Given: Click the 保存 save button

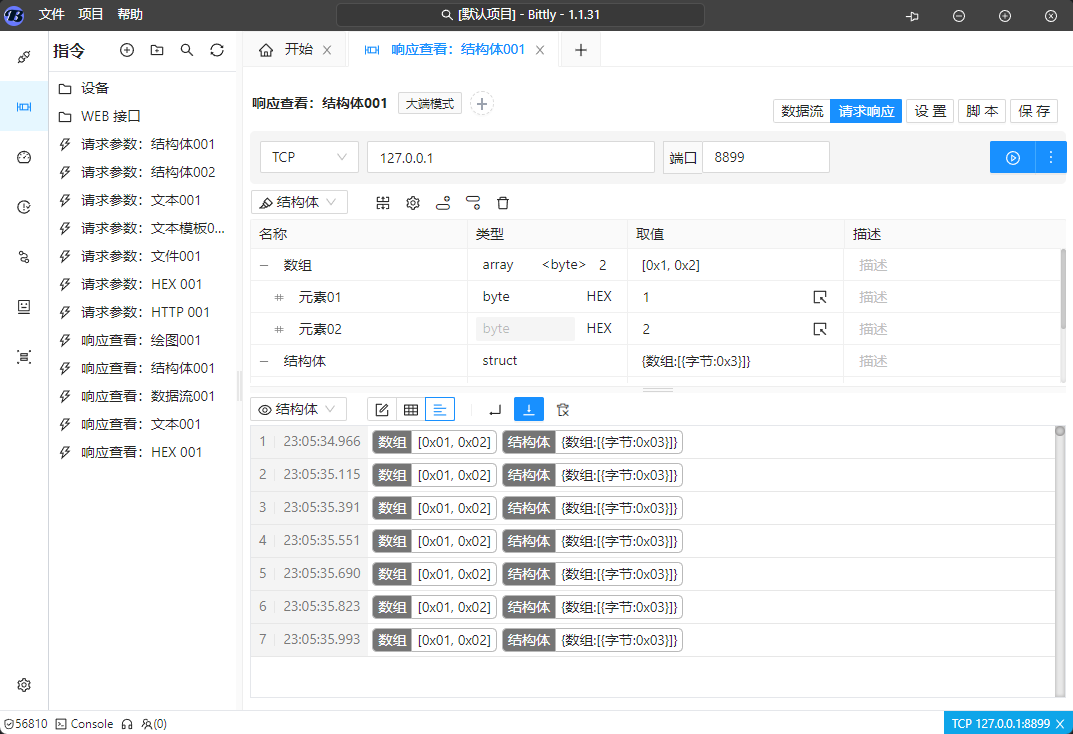Looking at the screenshot, I should coord(1034,111).
